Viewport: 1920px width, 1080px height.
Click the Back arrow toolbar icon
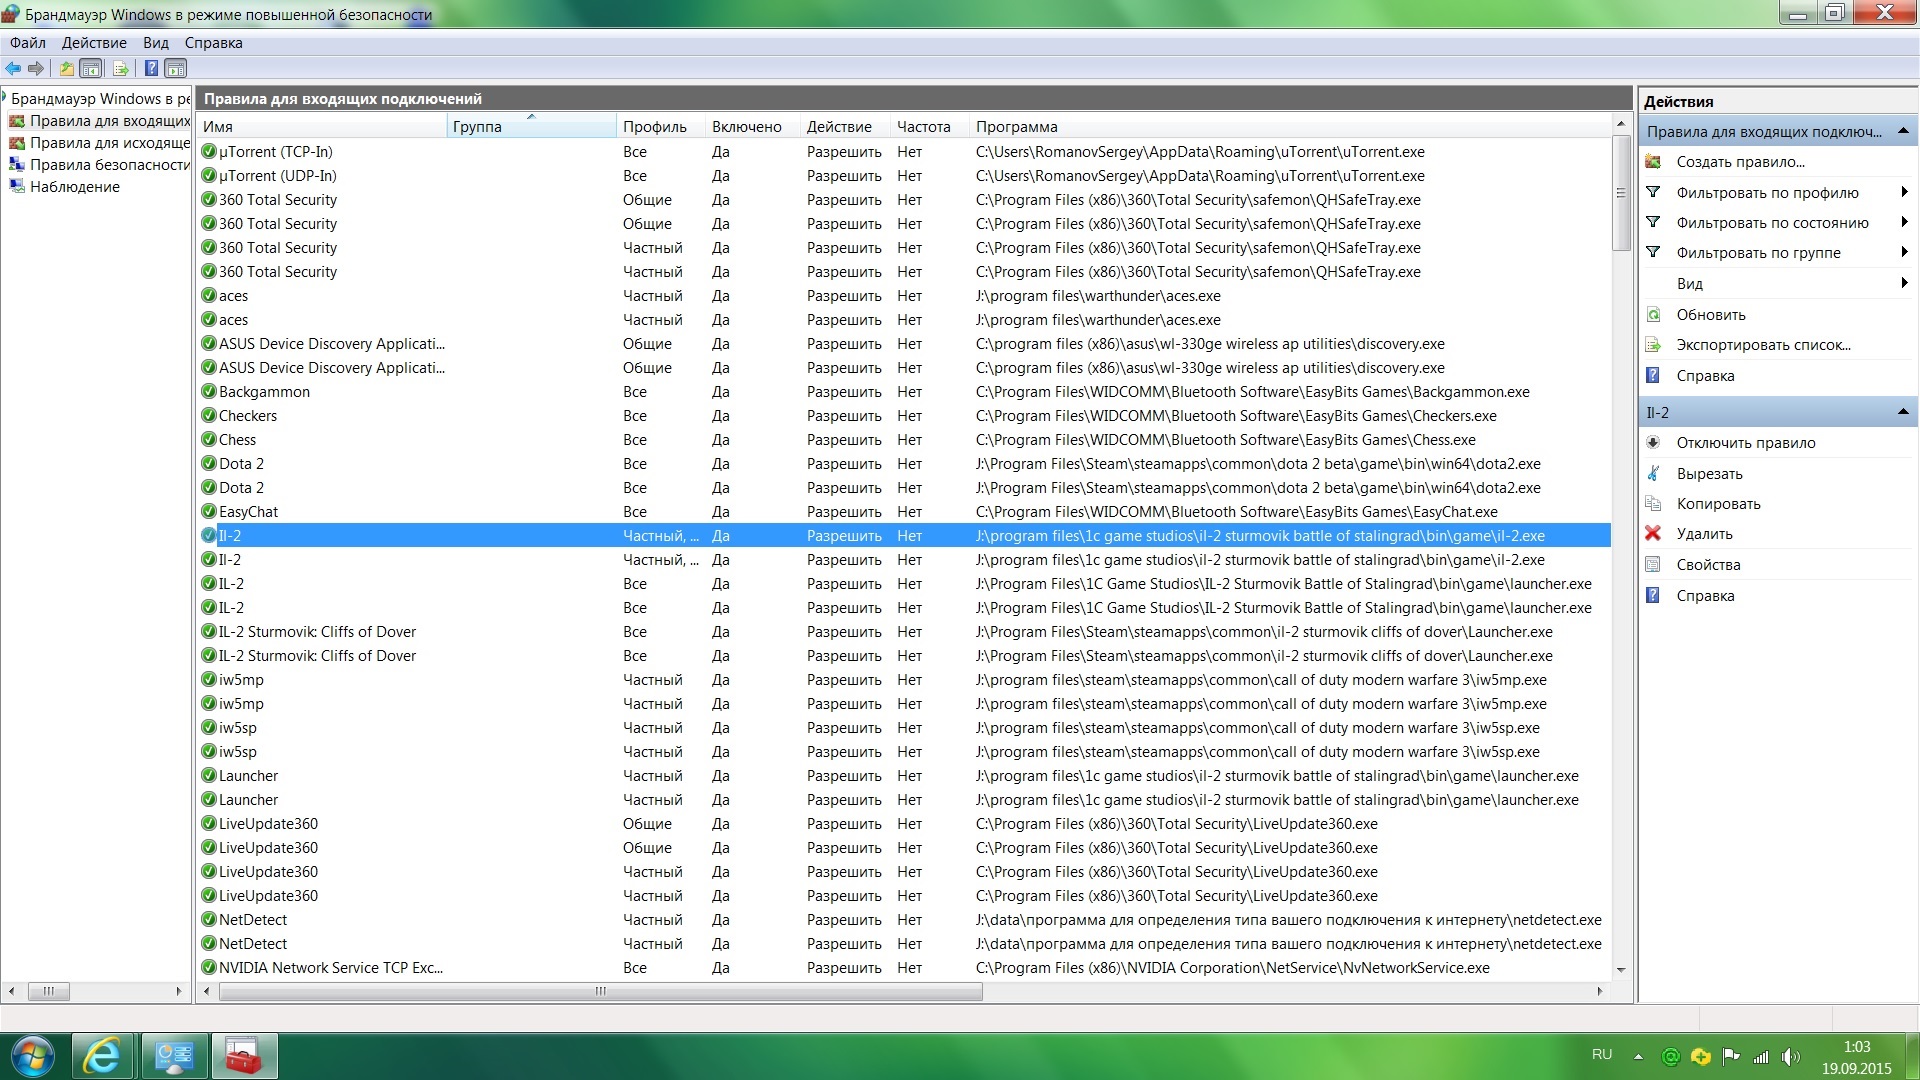coord(13,68)
